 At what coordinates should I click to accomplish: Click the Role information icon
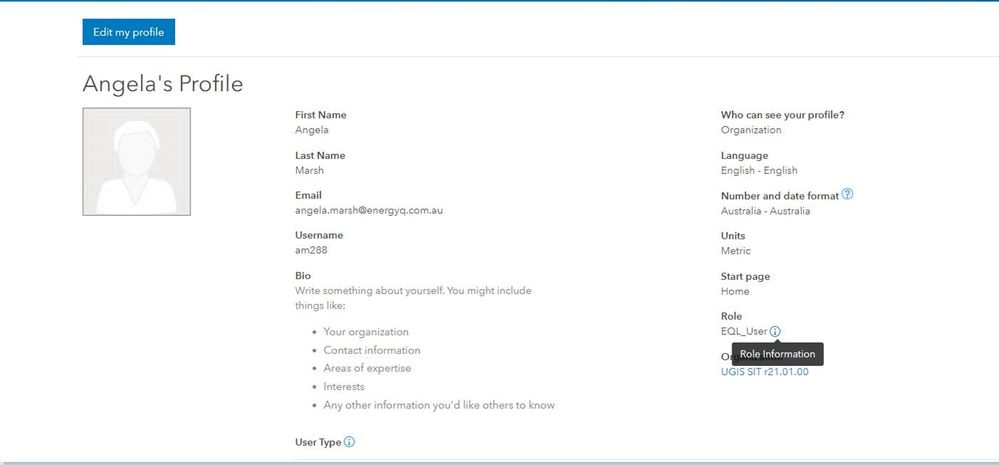click(x=776, y=331)
